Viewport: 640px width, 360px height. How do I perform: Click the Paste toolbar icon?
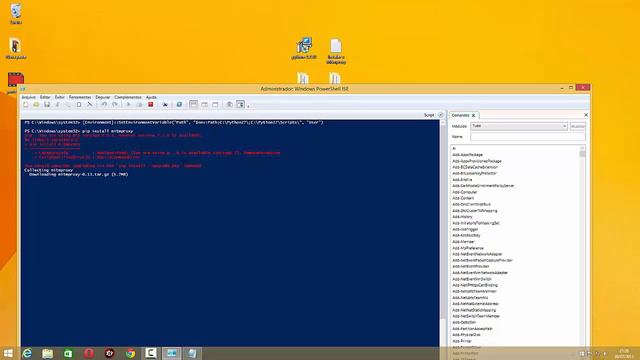point(79,105)
